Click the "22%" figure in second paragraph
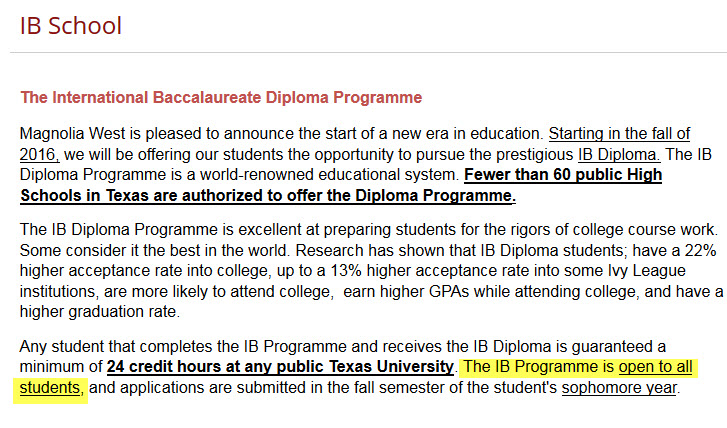The image size is (727, 428). (701, 250)
